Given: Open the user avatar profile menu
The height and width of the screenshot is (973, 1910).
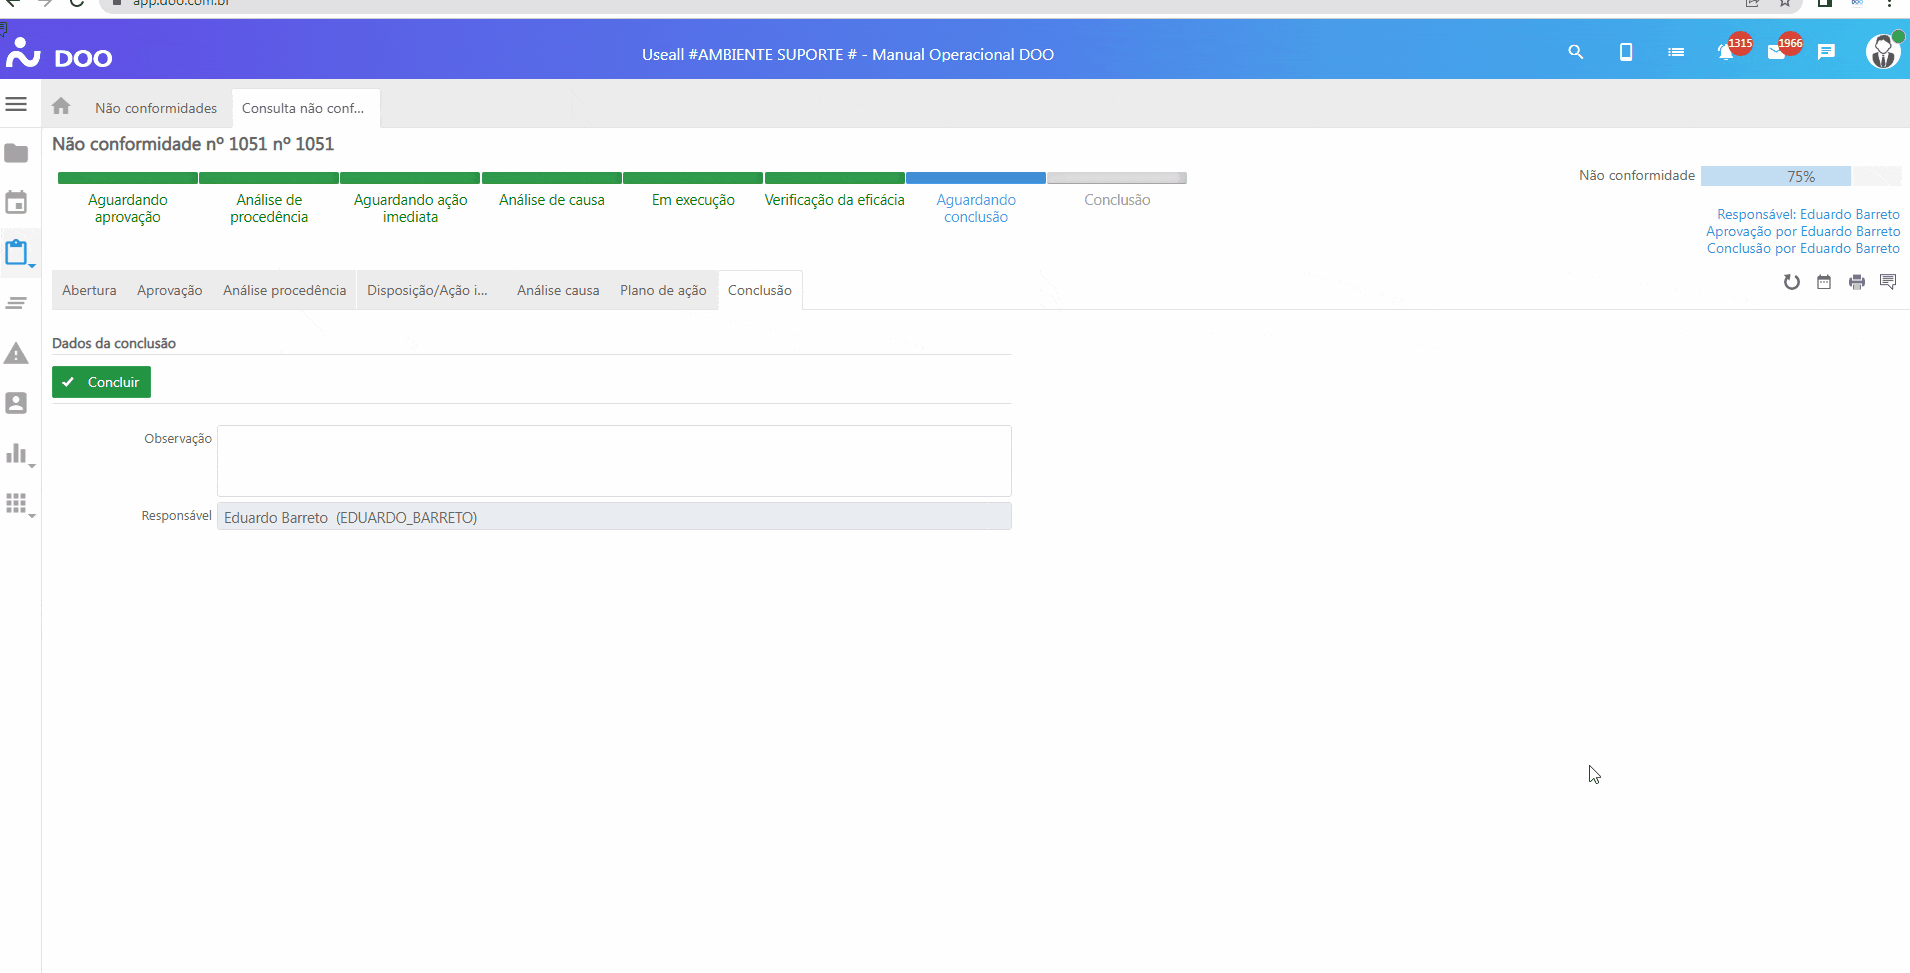Looking at the screenshot, I should [x=1882, y=52].
